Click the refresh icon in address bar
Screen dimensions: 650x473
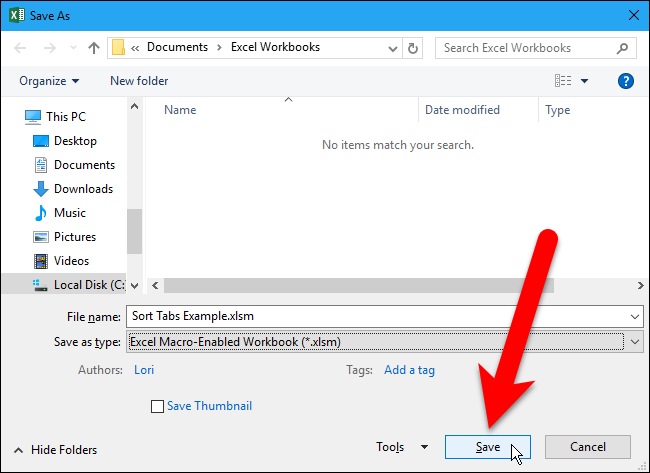[x=414, y=47]
